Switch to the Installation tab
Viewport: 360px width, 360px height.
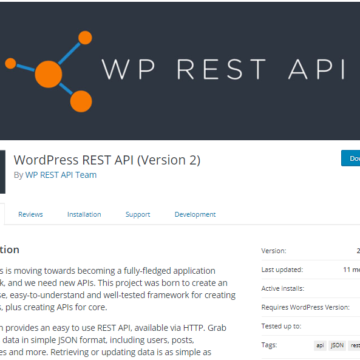tap(84, 214)
